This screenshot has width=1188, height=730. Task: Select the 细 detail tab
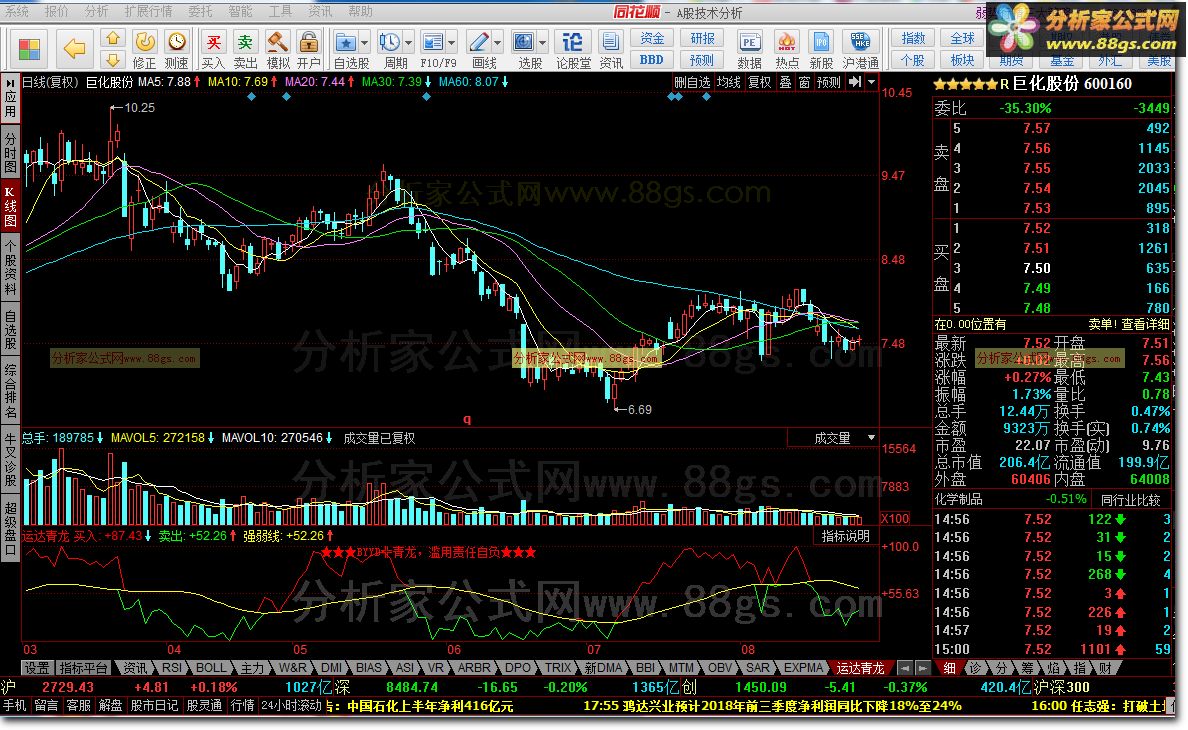click(949, 668)
